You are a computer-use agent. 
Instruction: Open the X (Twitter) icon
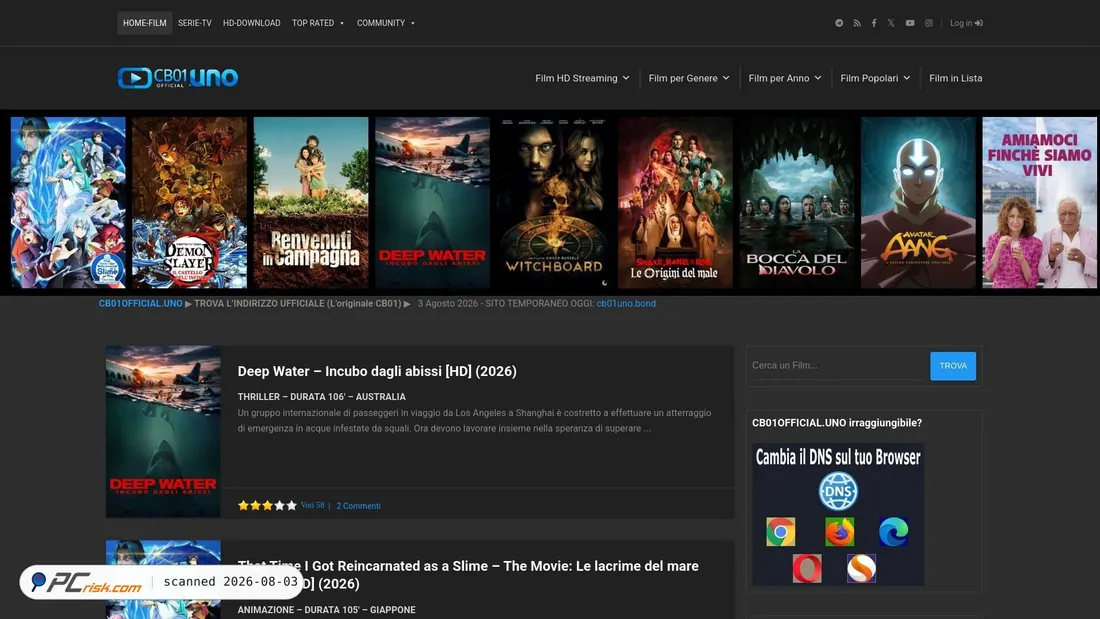(x=891, y=23)
